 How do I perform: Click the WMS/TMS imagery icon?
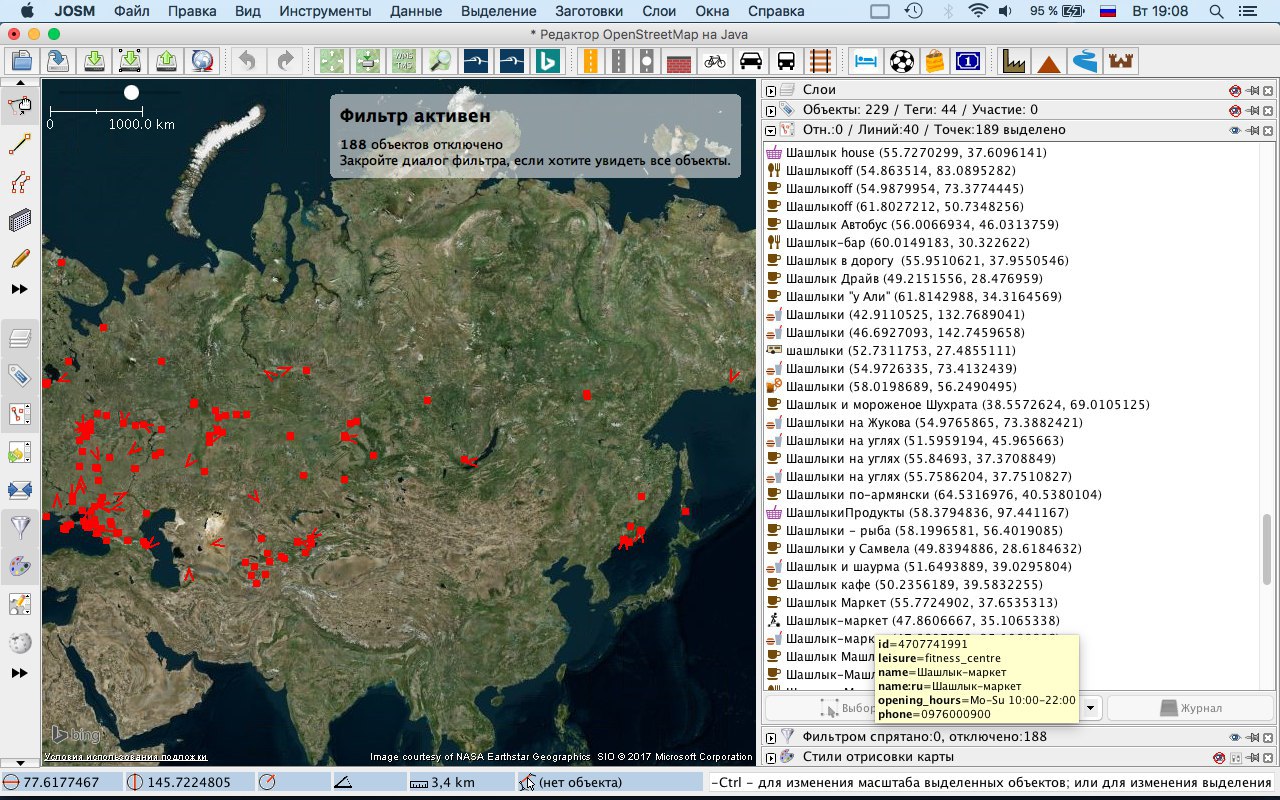(405, 61)
